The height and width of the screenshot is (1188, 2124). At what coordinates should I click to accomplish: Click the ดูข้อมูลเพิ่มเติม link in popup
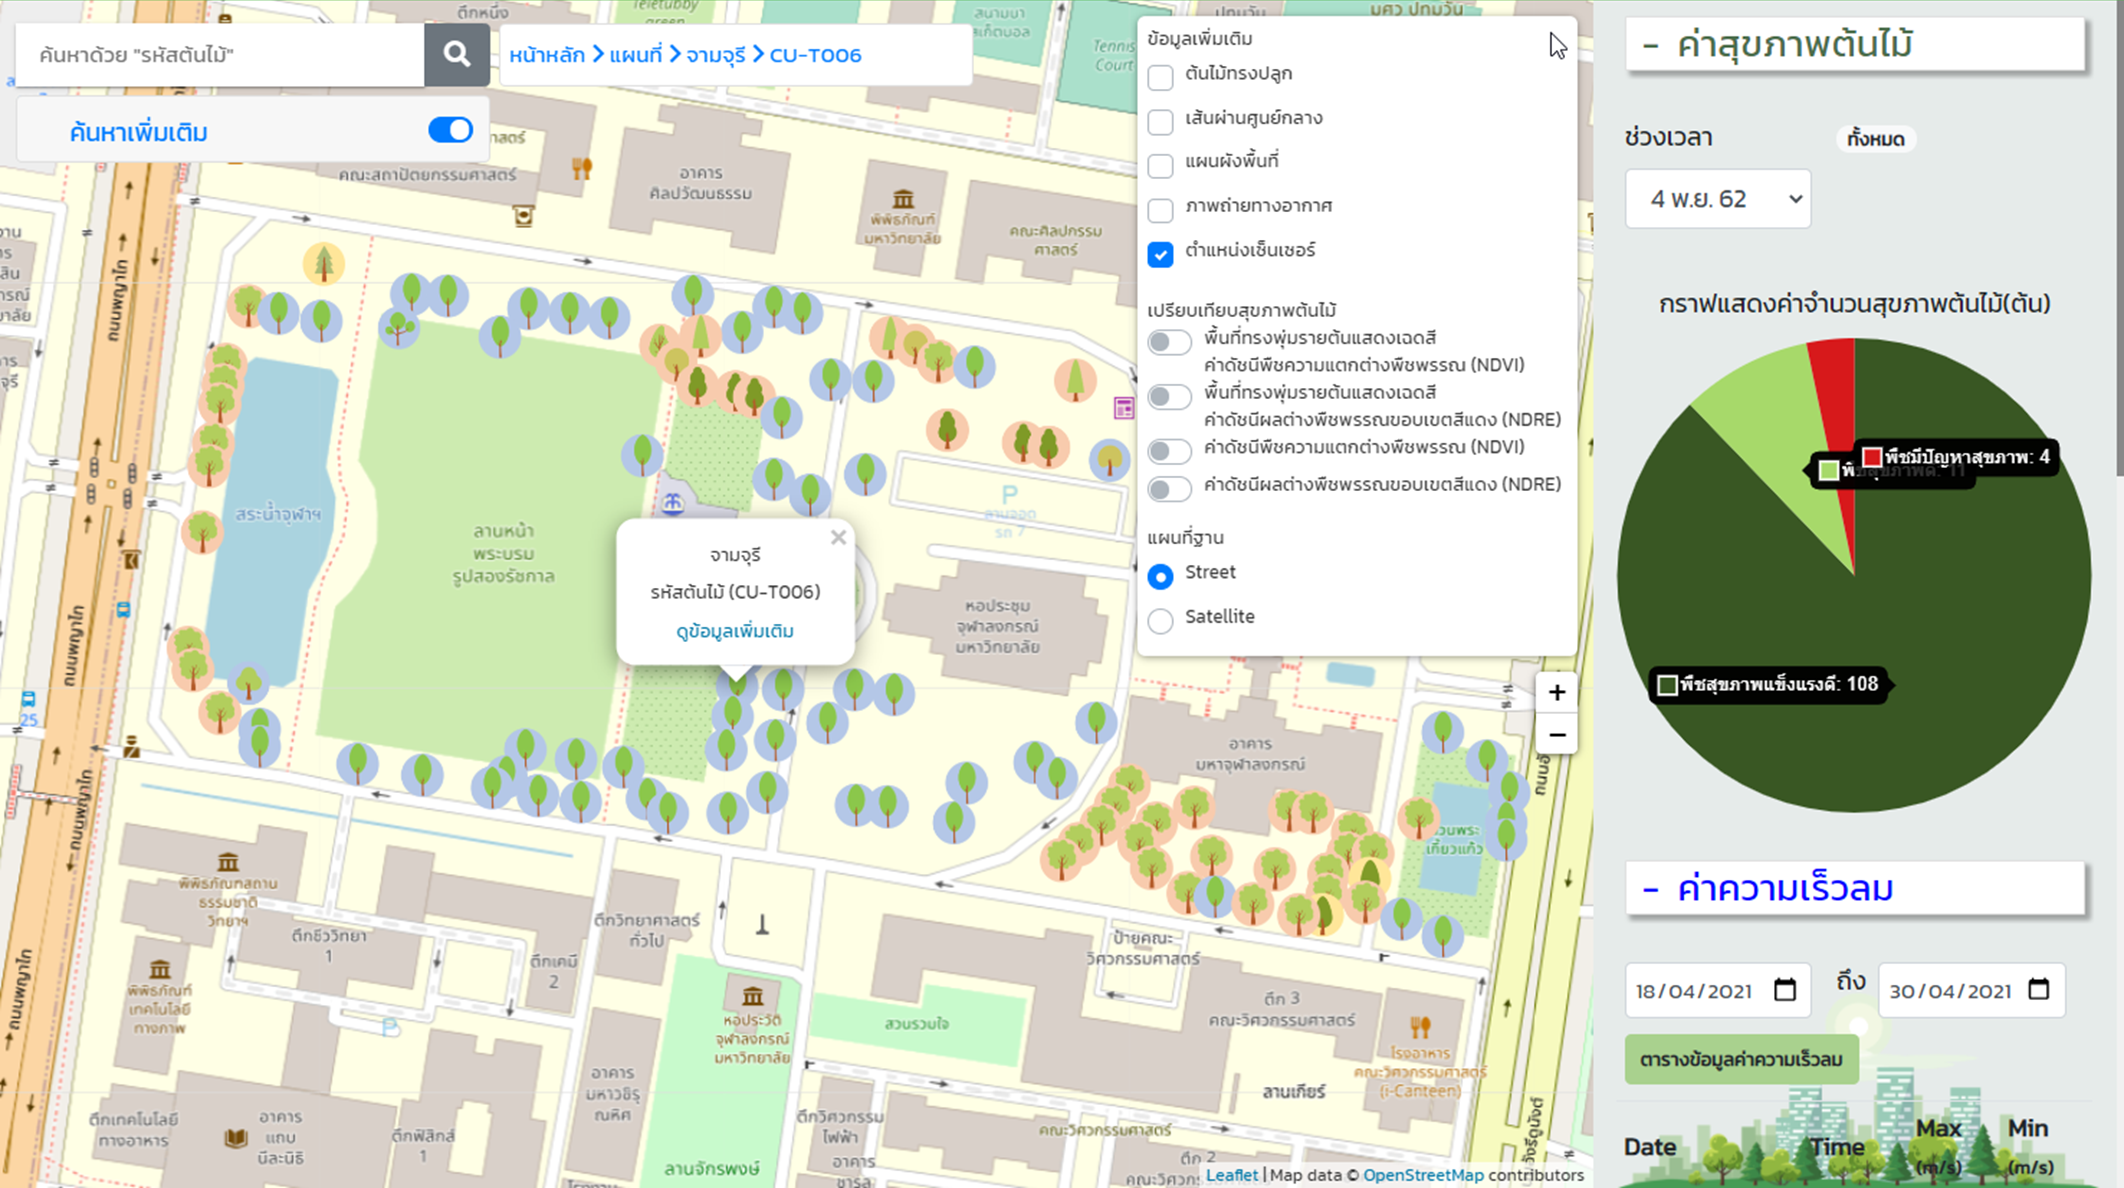click(735, 631)
